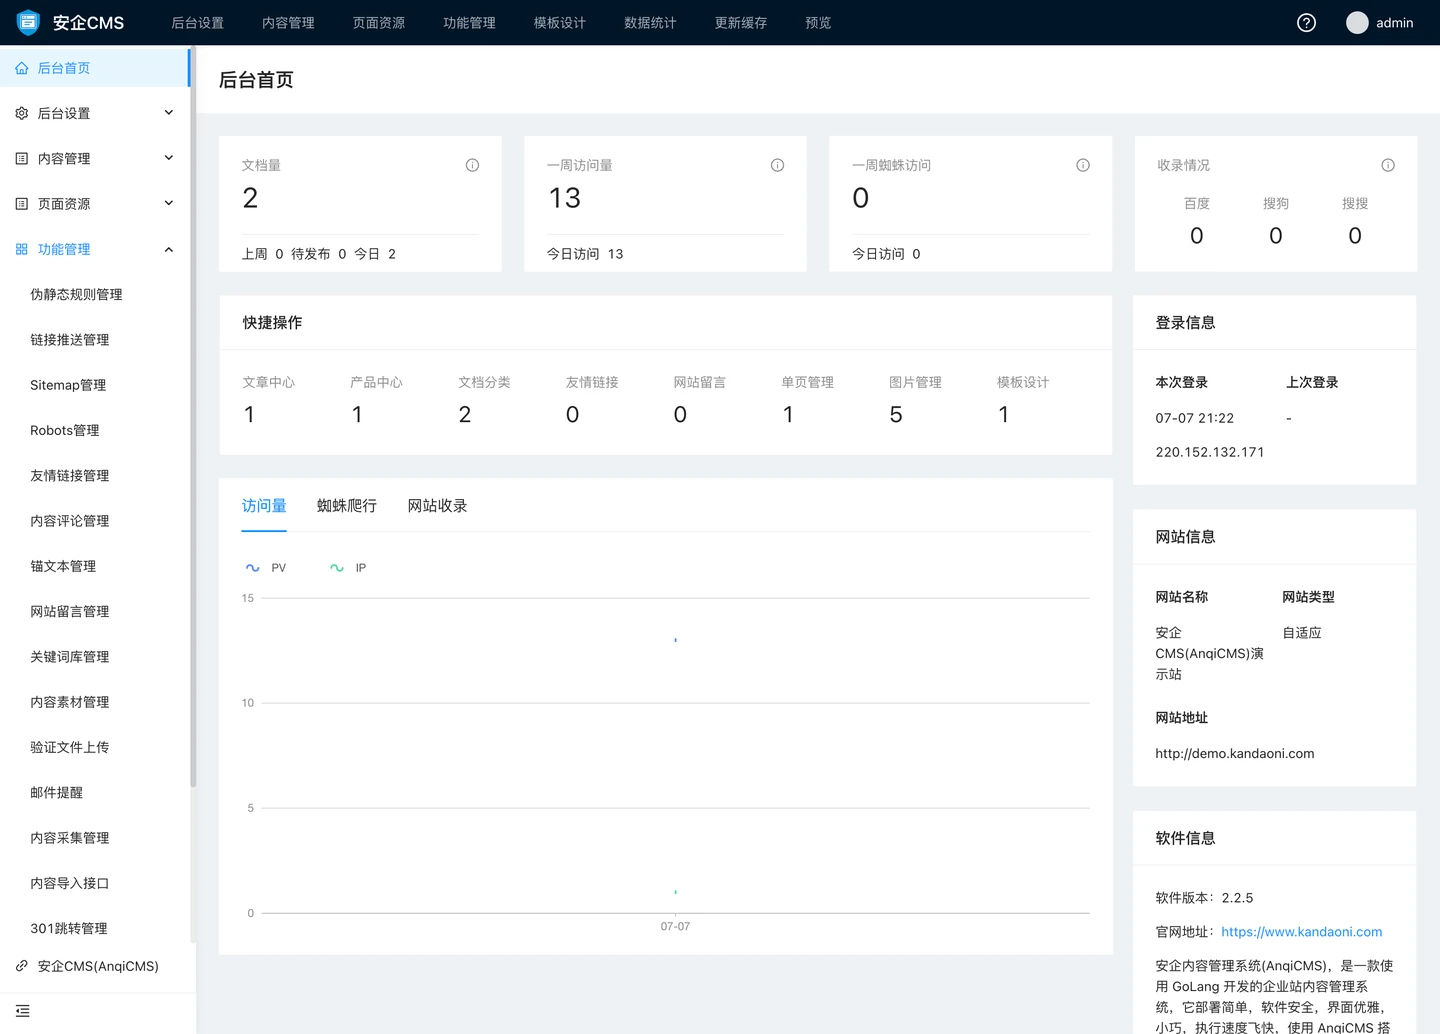Collapse the 功能管理 sidebar section
The image size is (1440, 1034).
(x=95, y=249)
